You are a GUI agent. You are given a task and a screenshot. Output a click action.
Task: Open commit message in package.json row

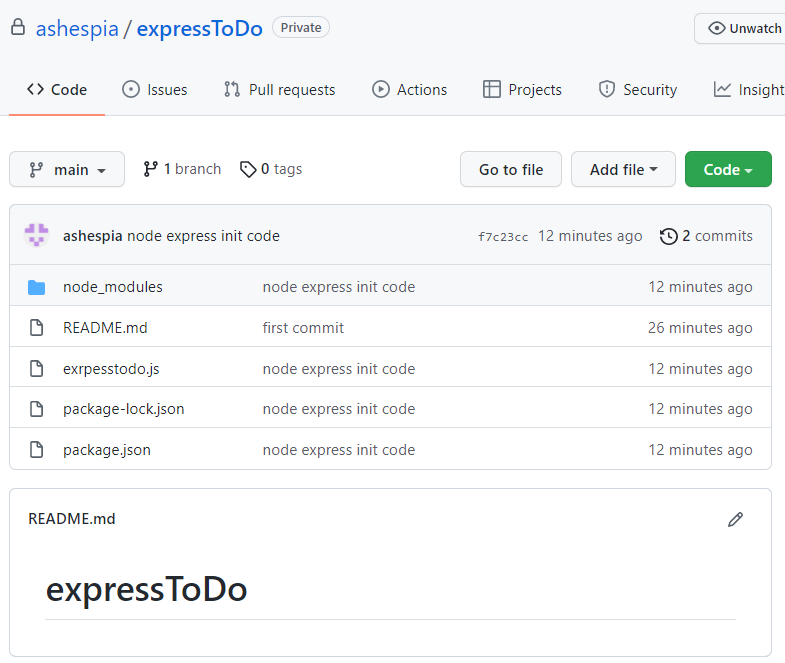339,450
